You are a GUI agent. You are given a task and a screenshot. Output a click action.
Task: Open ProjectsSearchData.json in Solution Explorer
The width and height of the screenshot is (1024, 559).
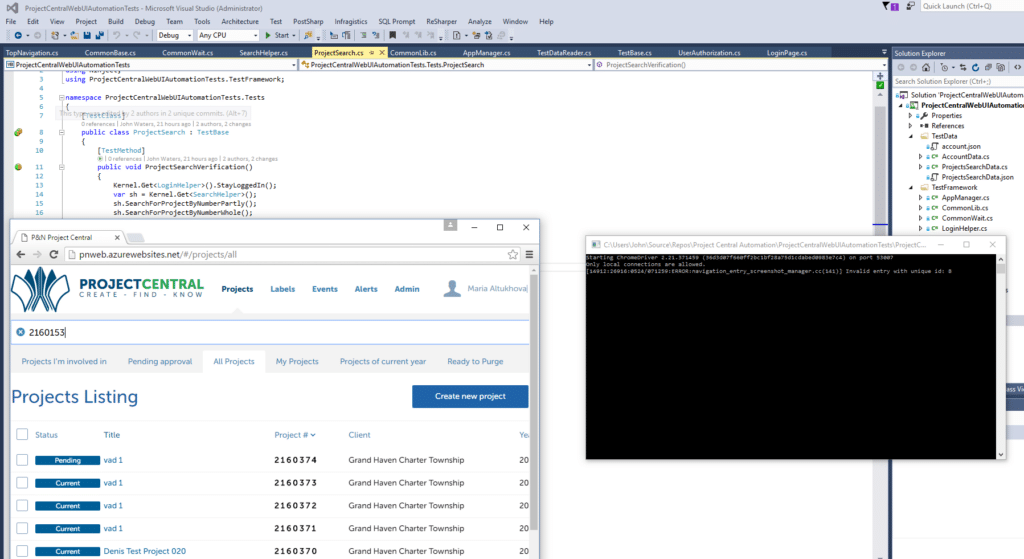pyautogui.click(x=977, y=178)
